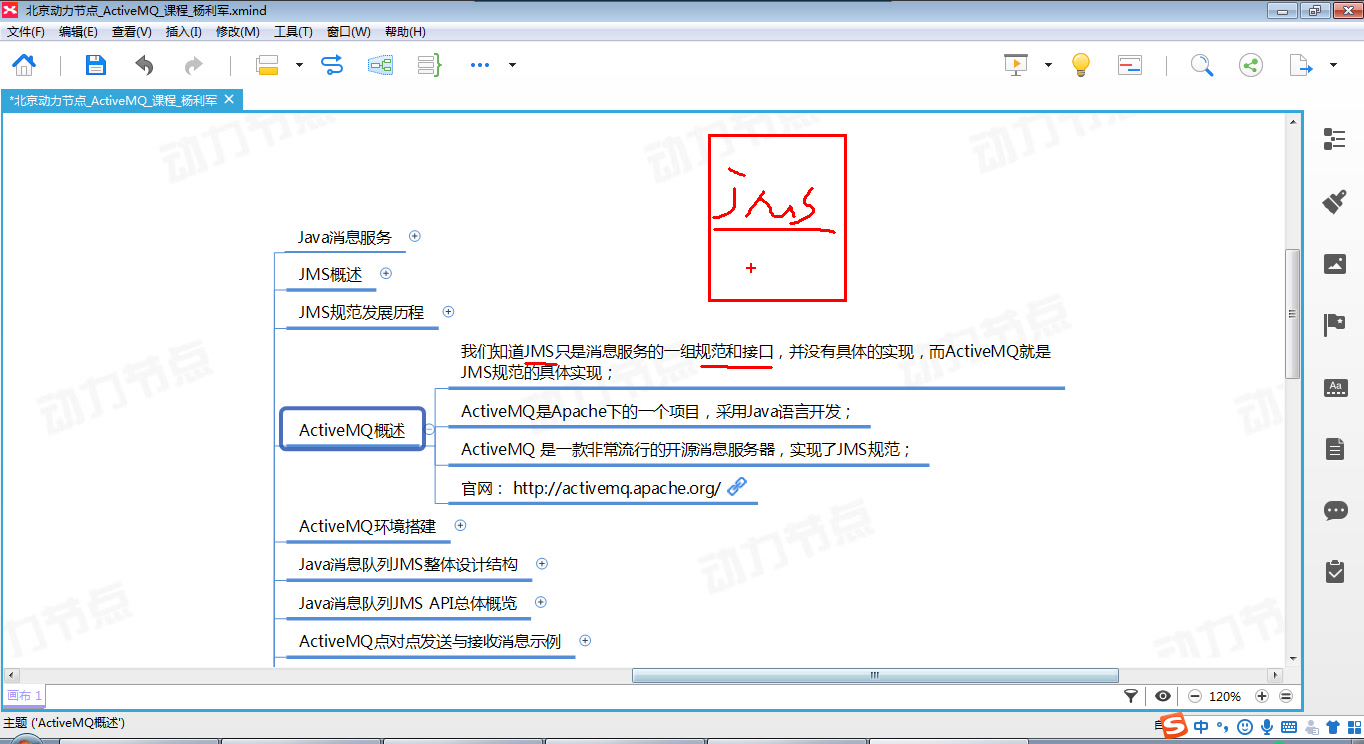
Task: Start presentation mode
Action: click(1016, 65)
